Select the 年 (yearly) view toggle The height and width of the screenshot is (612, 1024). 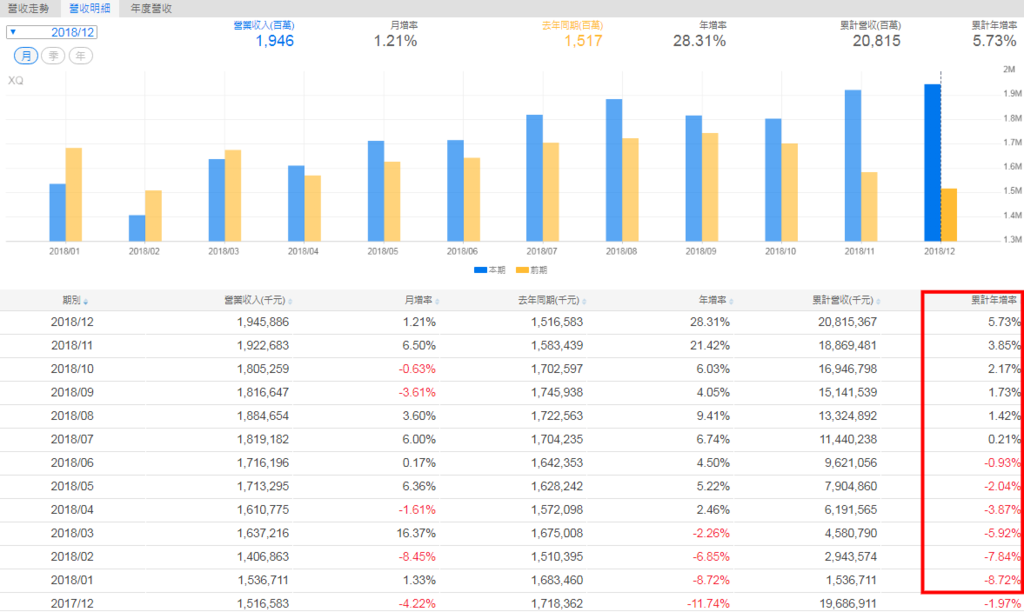(81, 56)
